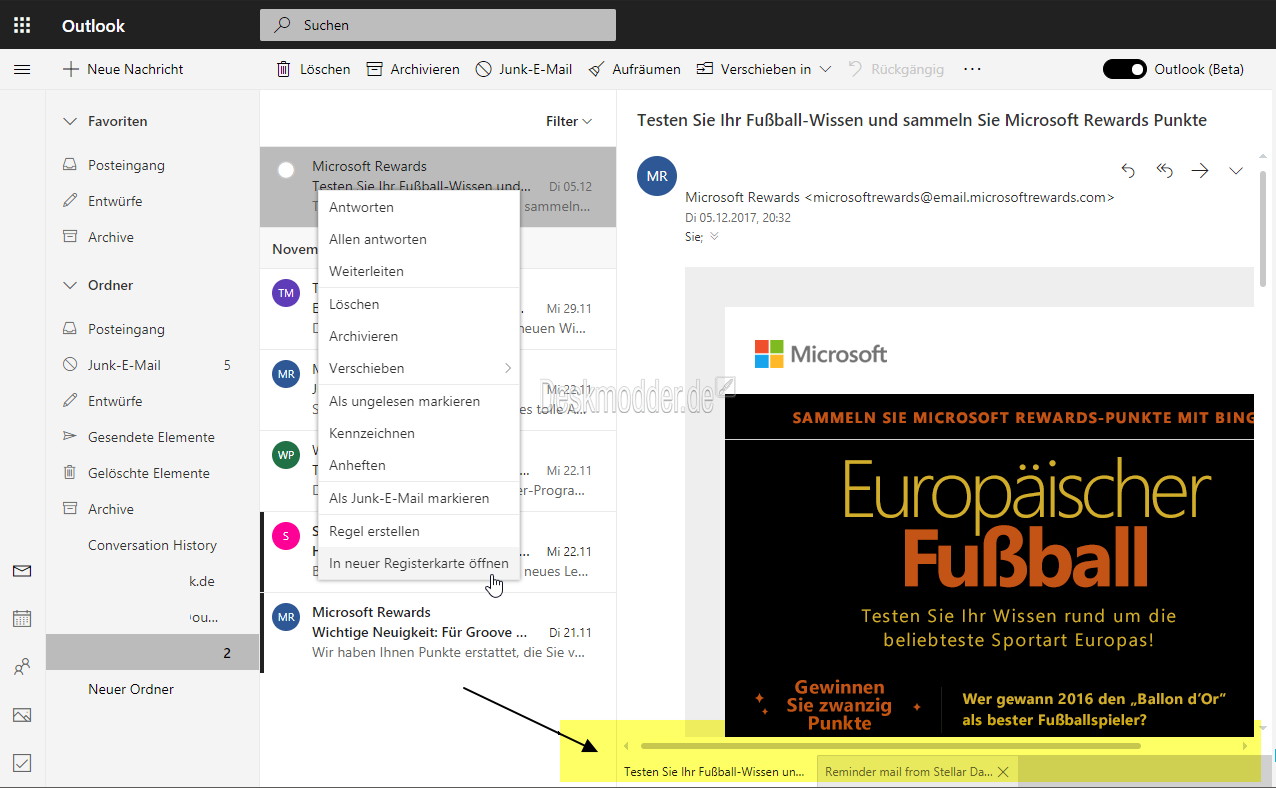Click the Suchen search field
The width and height of the screenshot is (1276, 788).
(438, 25)
